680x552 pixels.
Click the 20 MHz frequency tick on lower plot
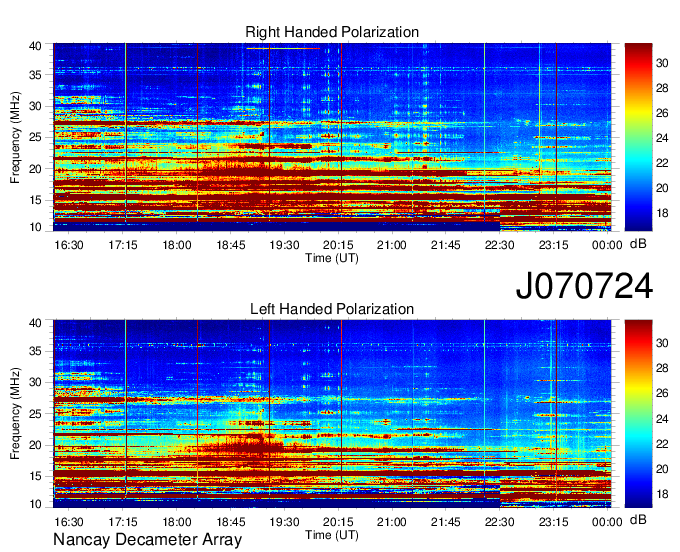coord(35,445)
